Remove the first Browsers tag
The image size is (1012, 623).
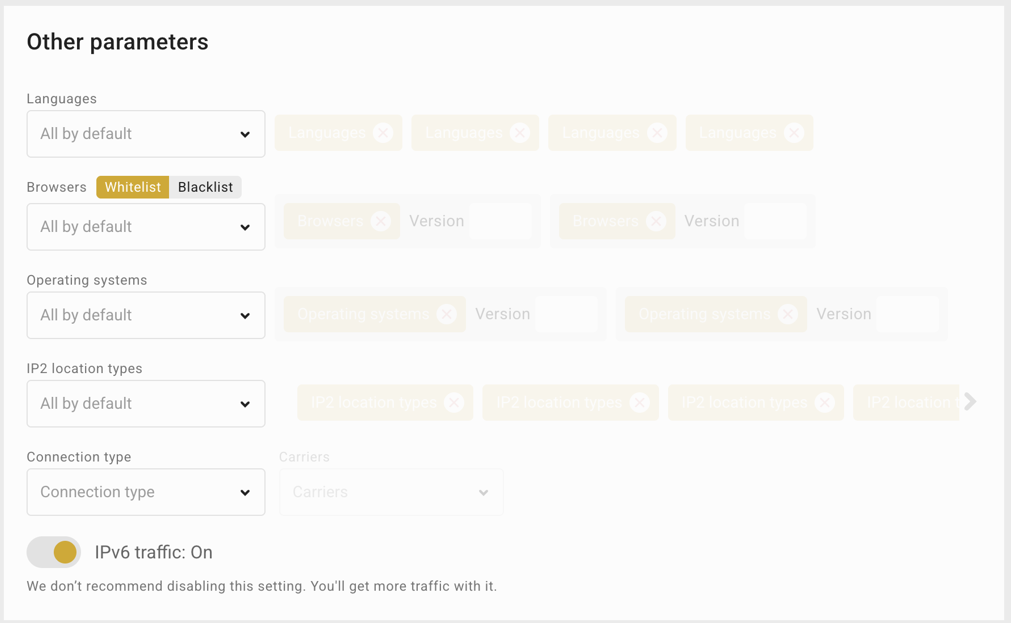382,221
